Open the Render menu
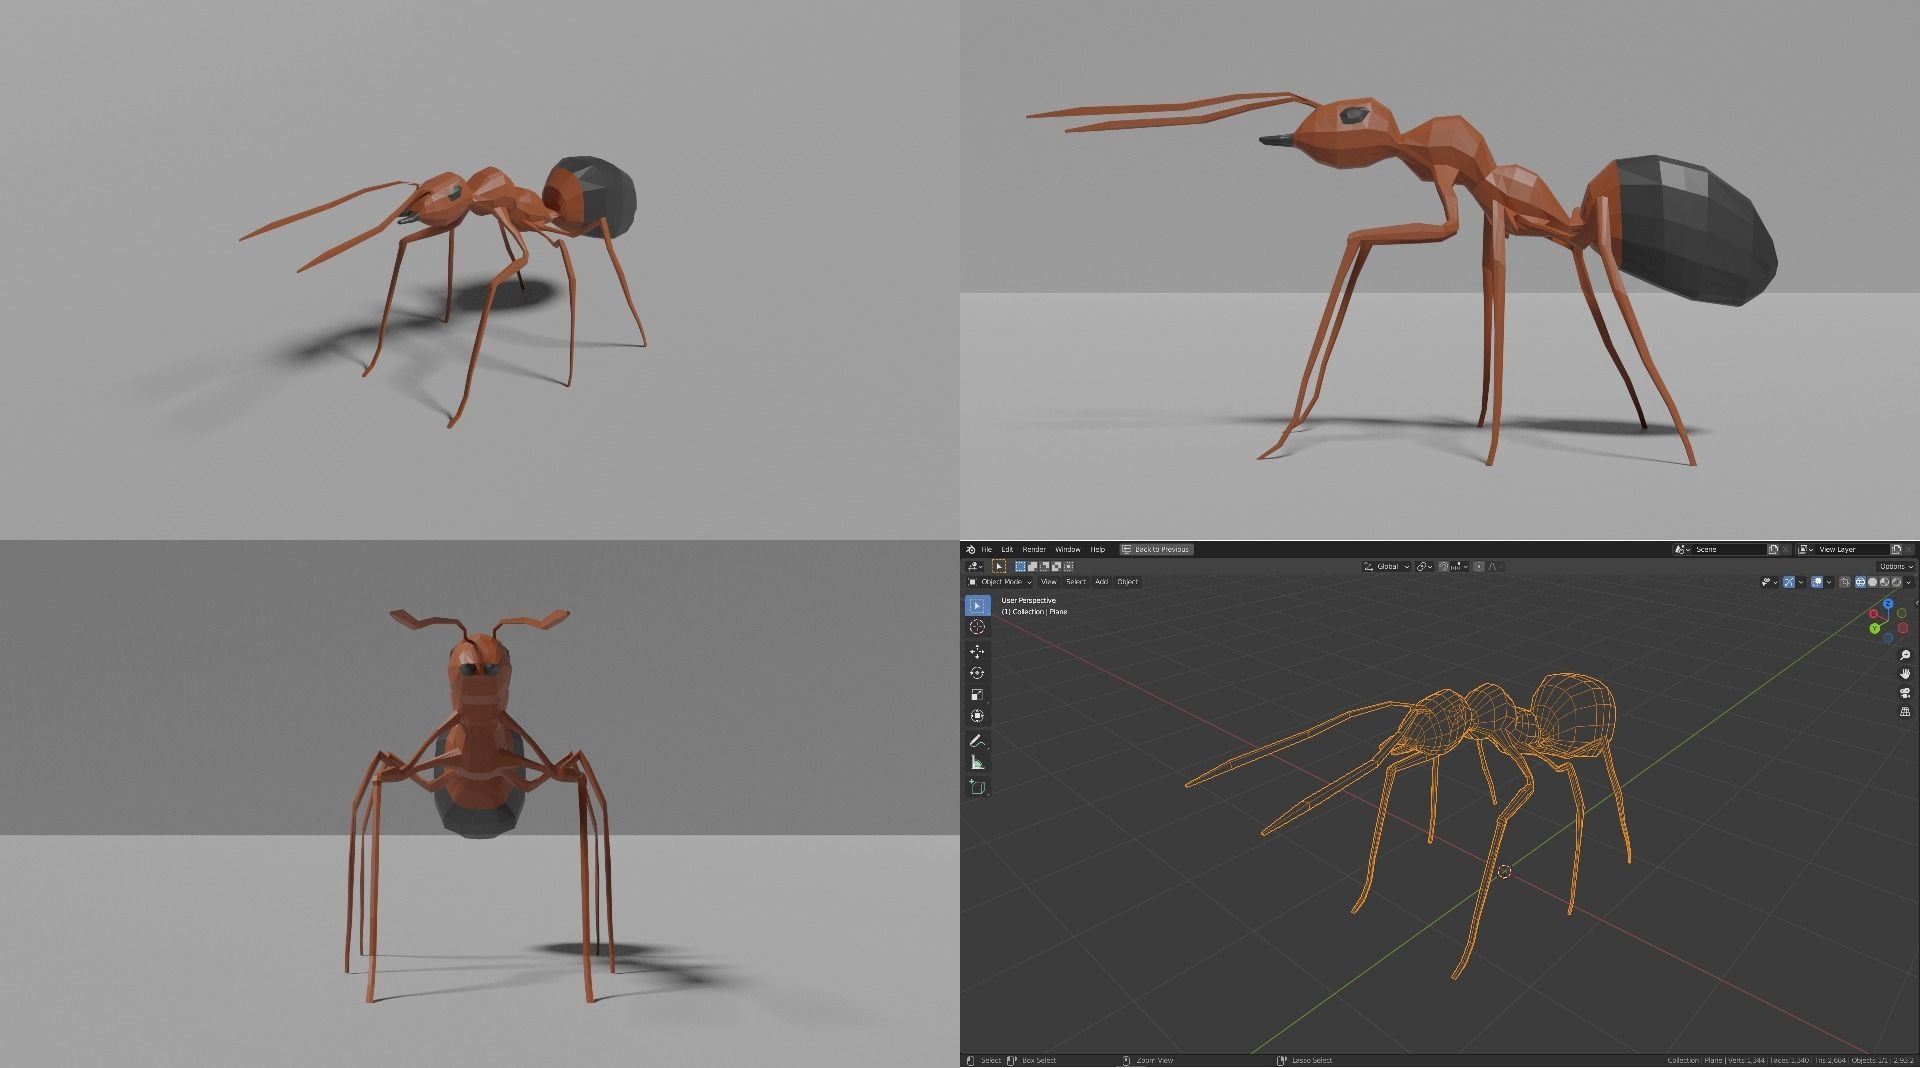 (1034, 549)
